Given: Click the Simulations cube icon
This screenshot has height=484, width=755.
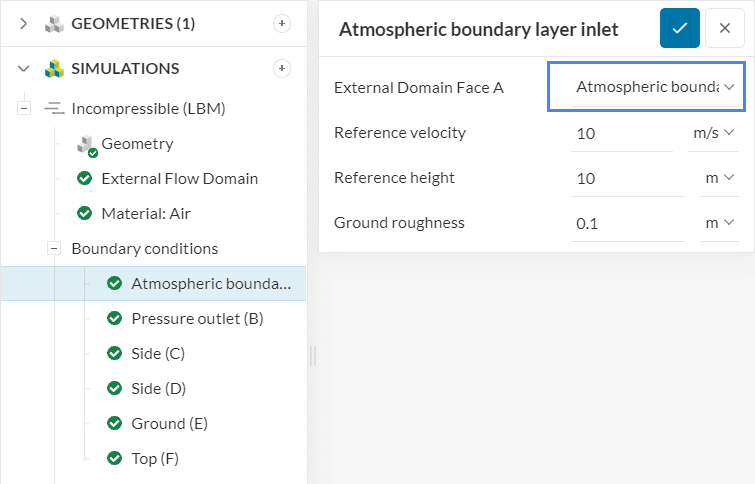Looking at the screenshot, I should (x=54, y=69).
